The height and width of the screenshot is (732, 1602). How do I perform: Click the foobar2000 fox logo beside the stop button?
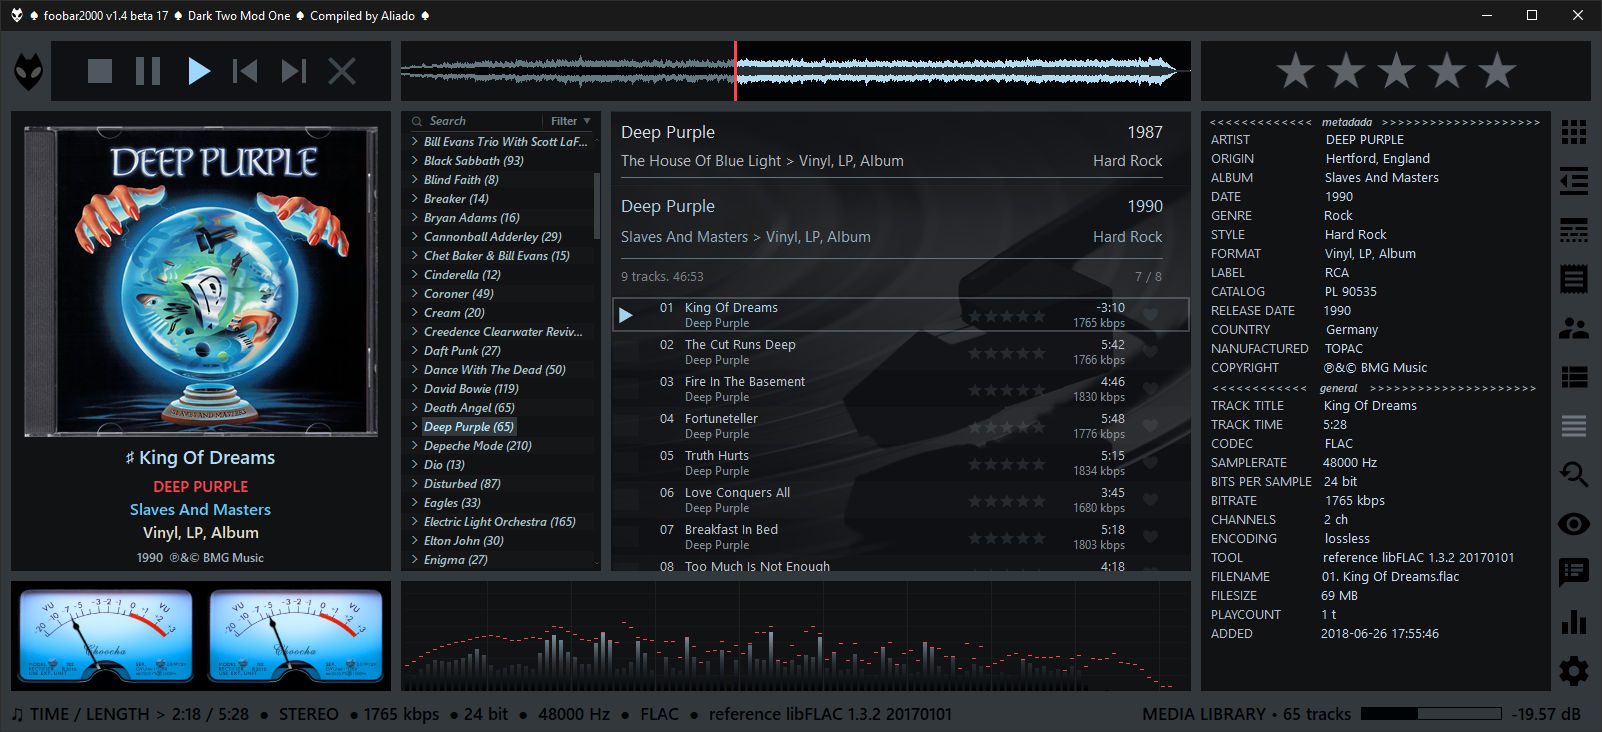click(x=29, y=71)
